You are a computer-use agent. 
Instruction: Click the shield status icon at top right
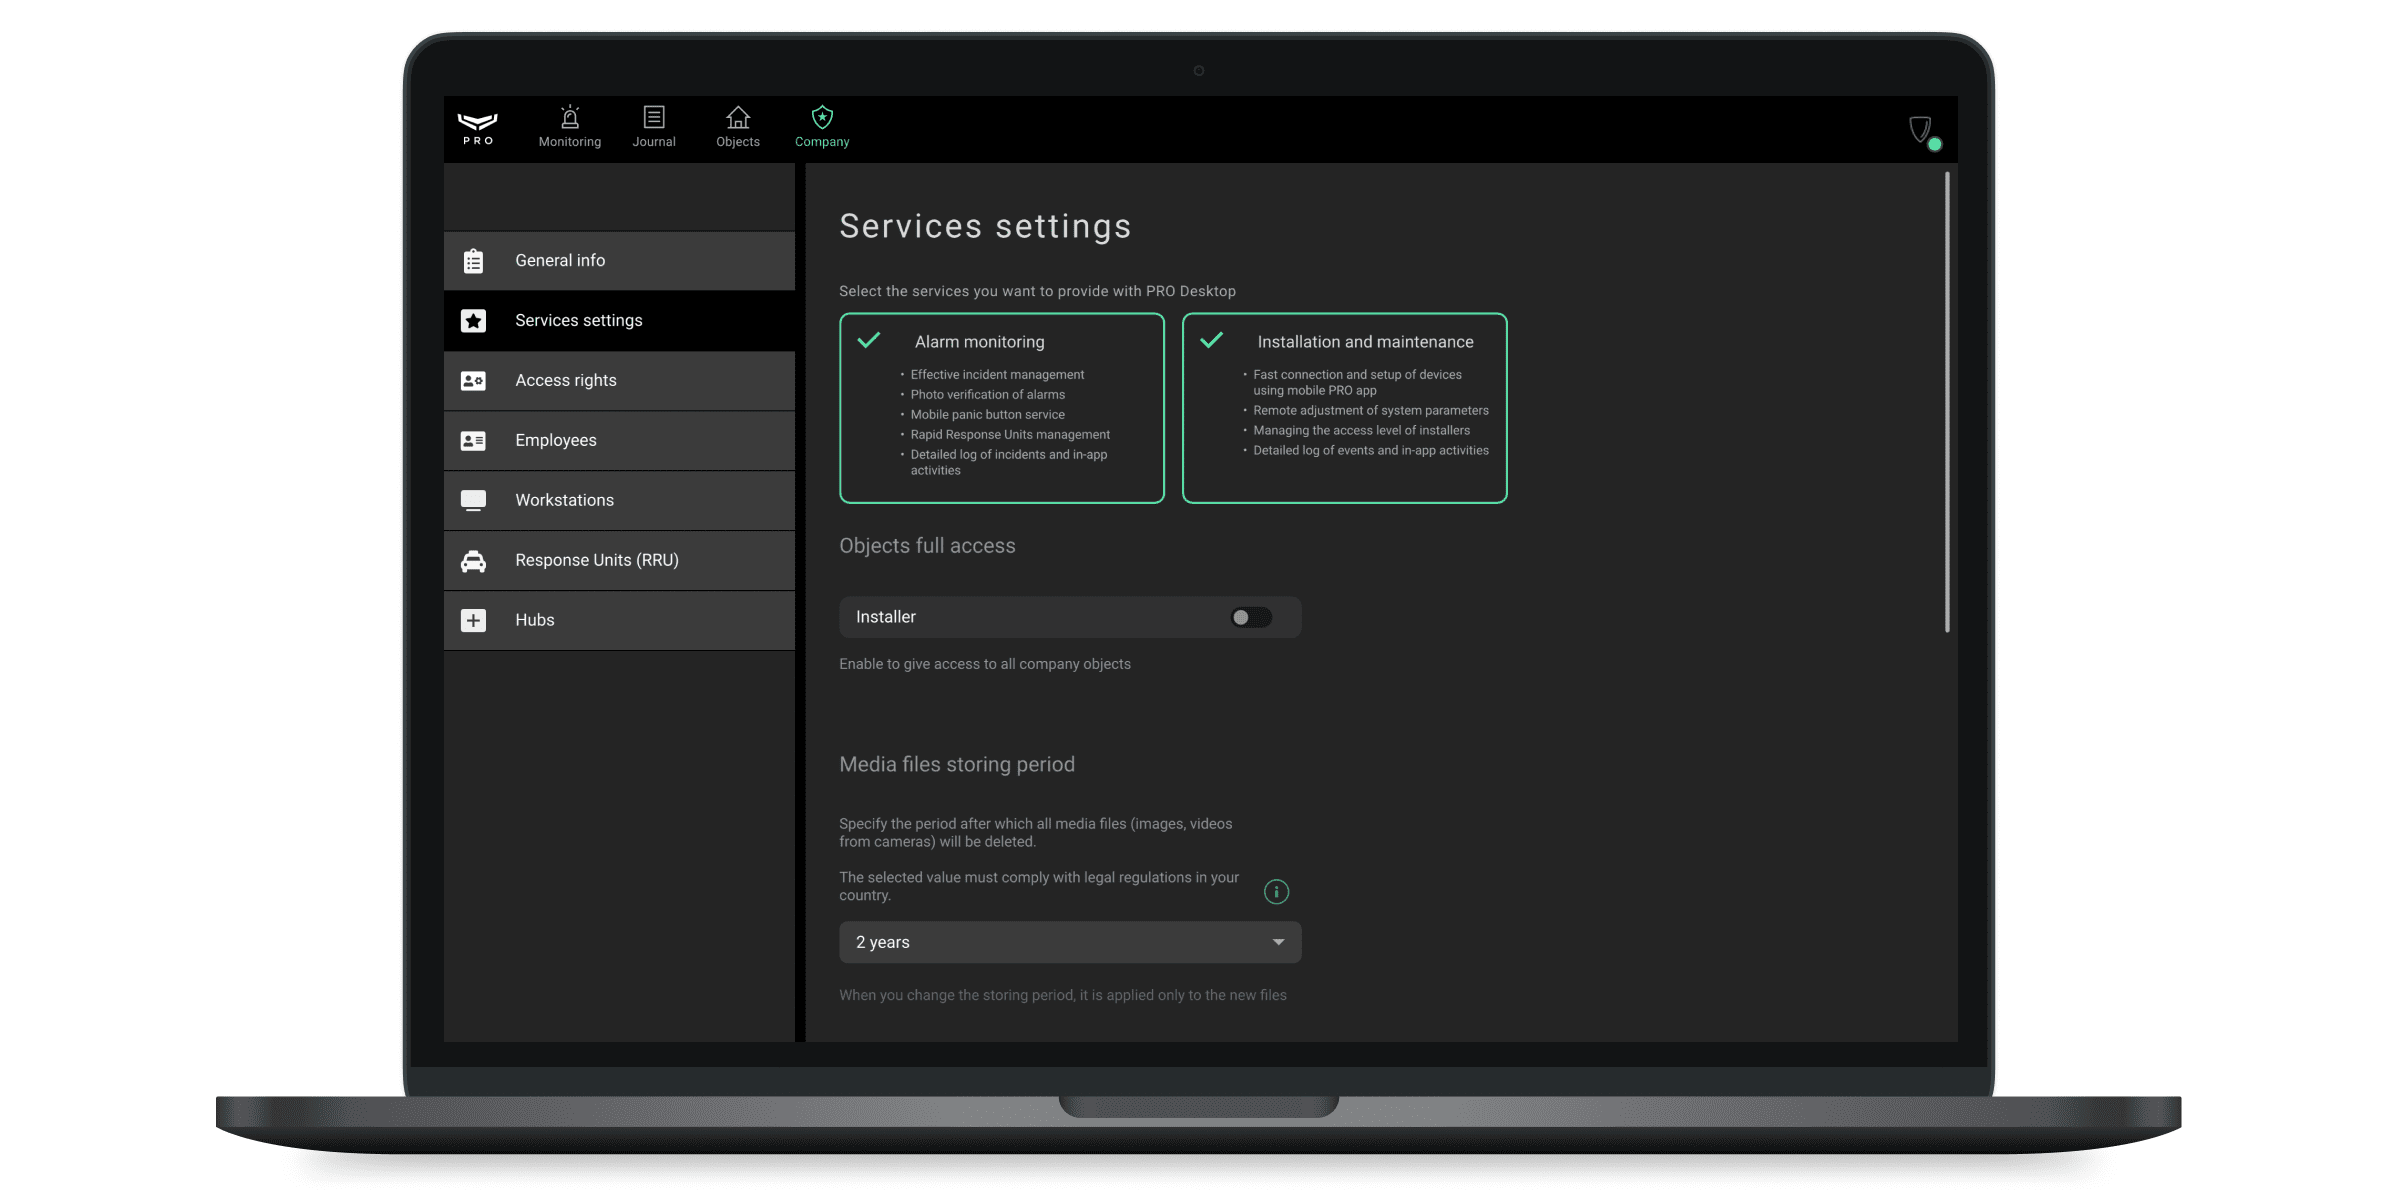click(1922, 131)
